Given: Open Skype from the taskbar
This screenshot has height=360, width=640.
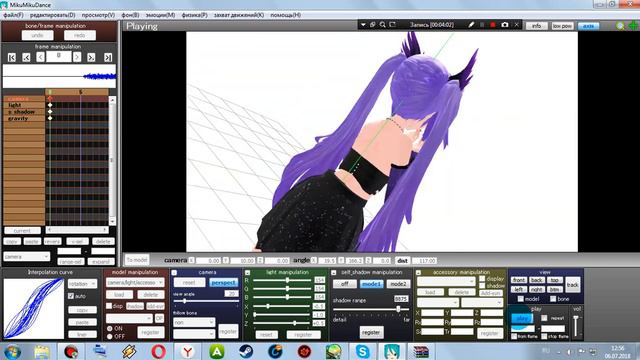Looking at the screenshot, I should tap(362, 351).
